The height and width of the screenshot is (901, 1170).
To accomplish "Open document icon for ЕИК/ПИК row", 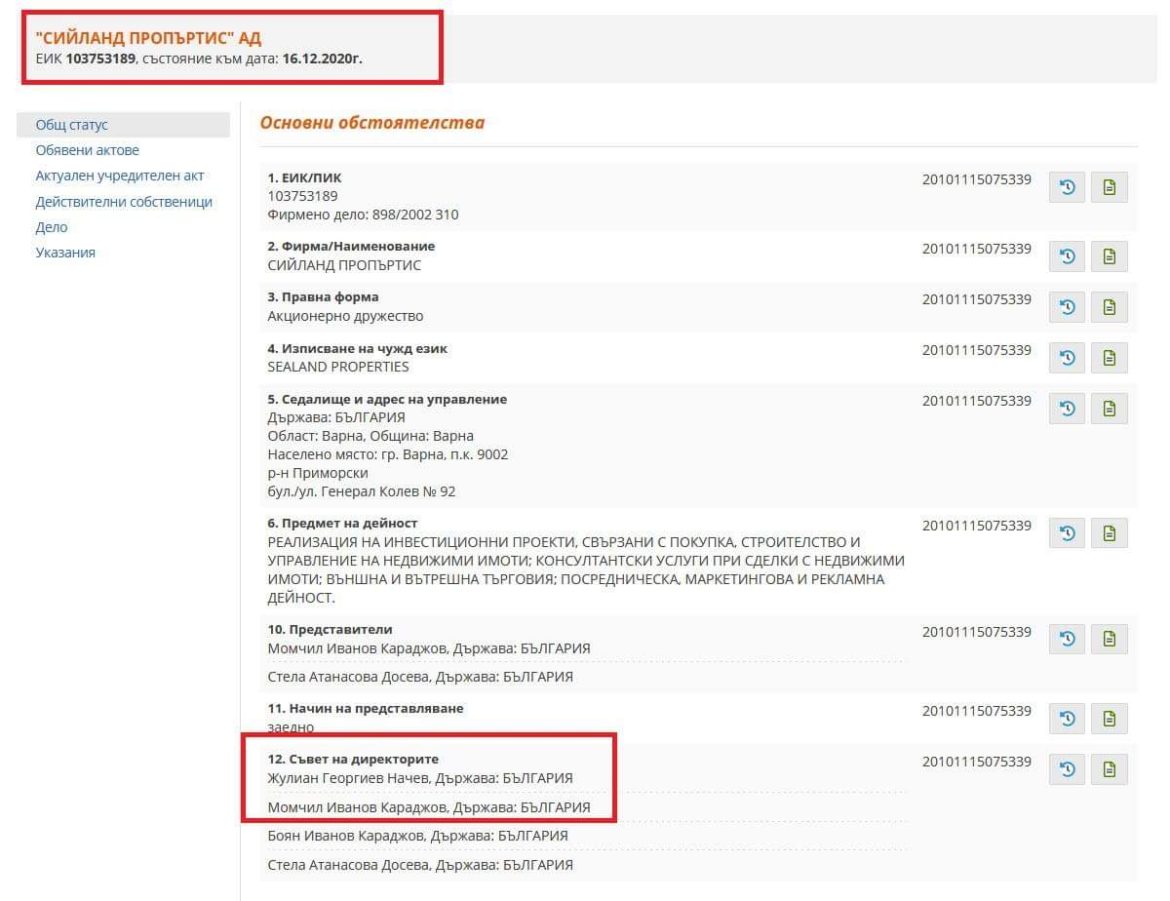I will click(x=1108, y=187).
